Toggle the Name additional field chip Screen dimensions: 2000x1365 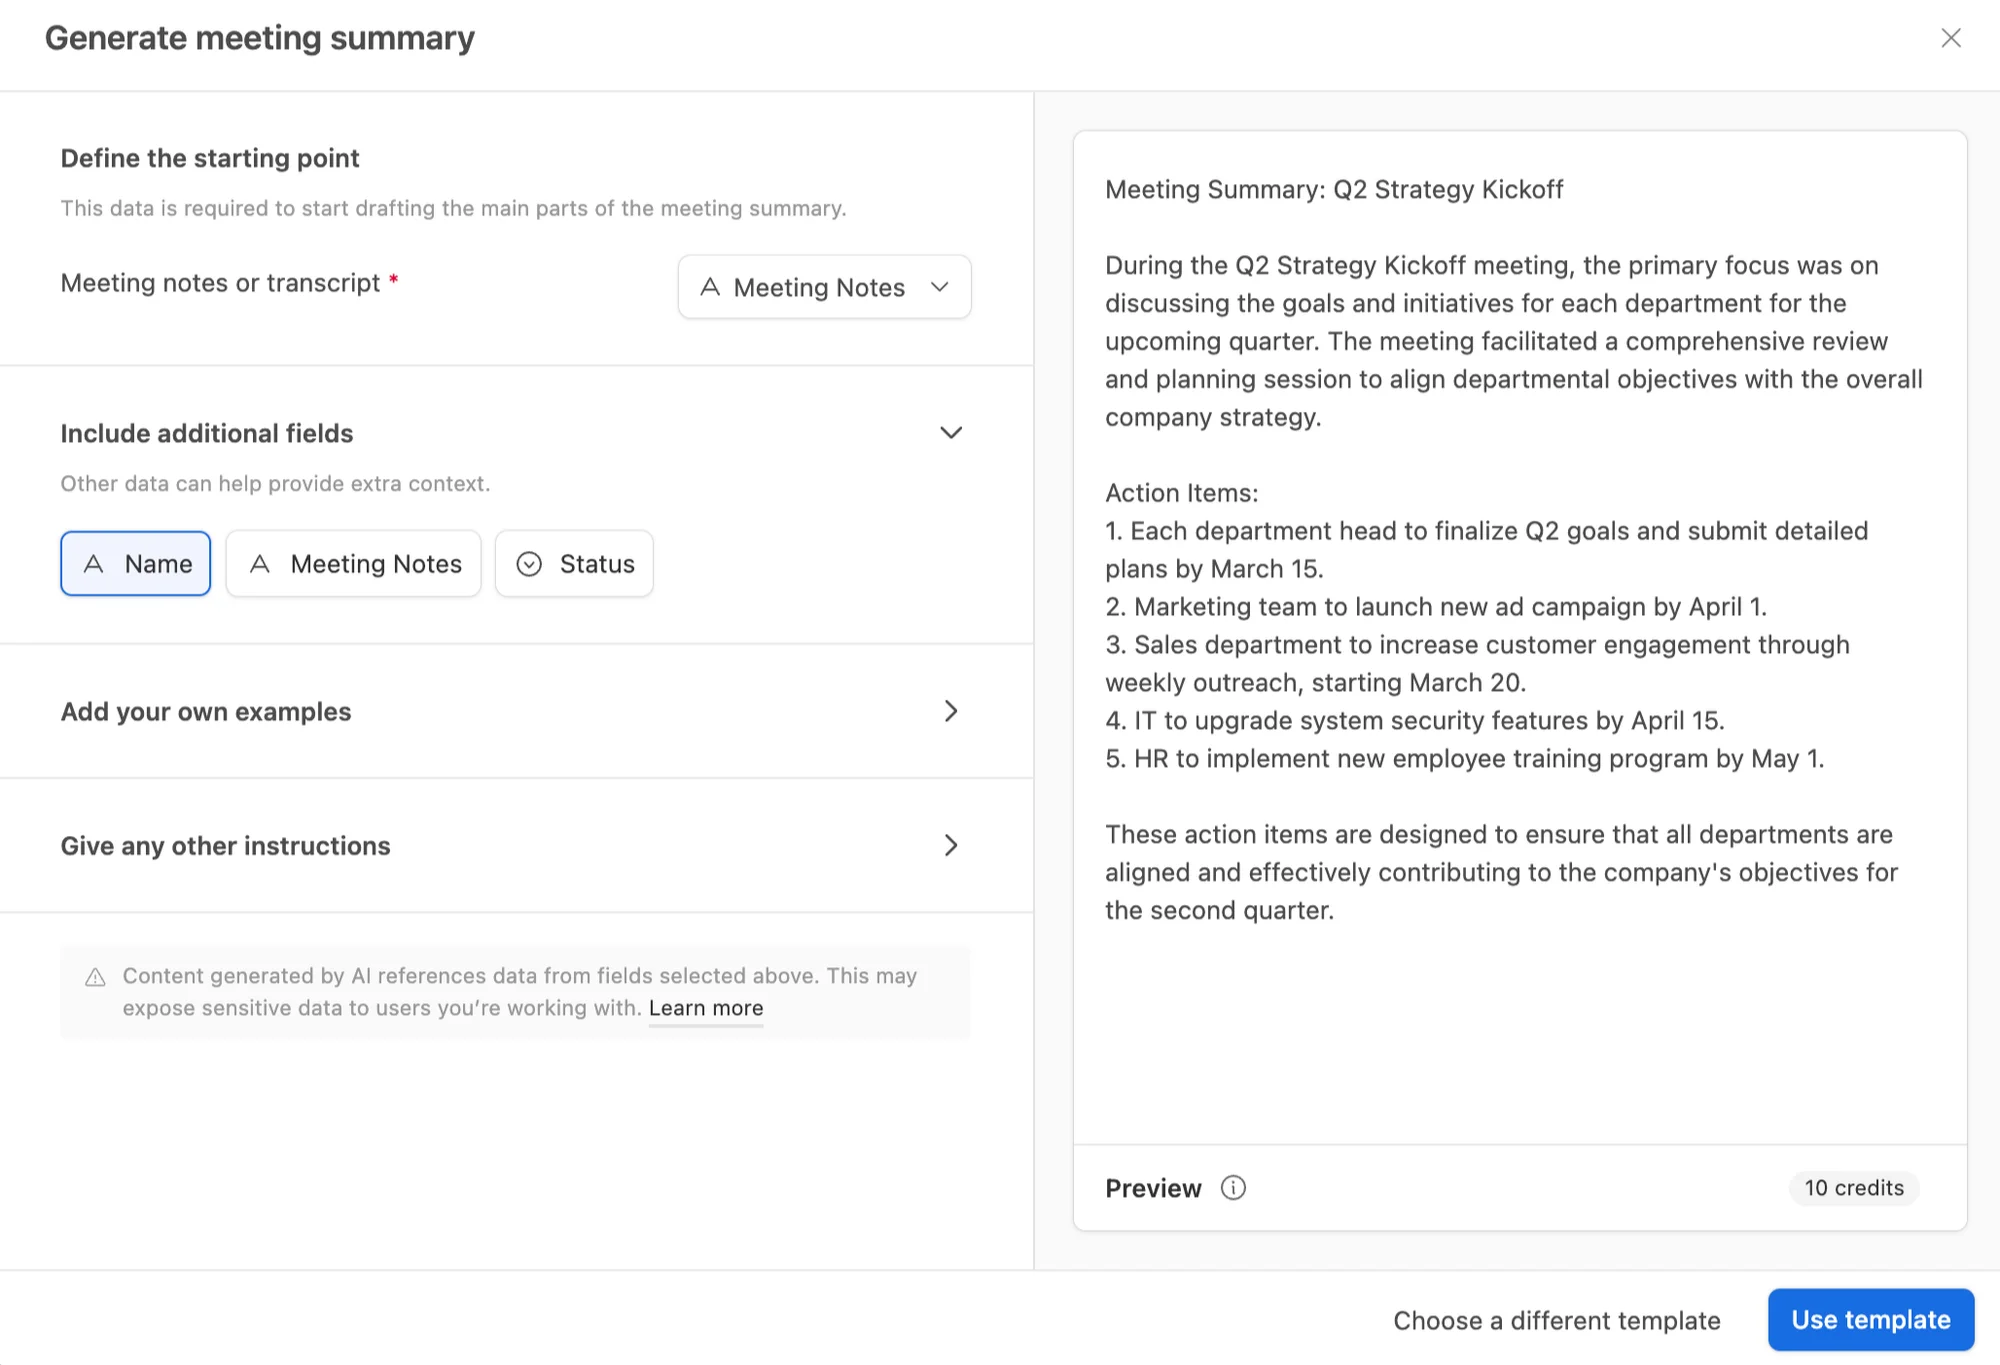(x=136, y=564)
